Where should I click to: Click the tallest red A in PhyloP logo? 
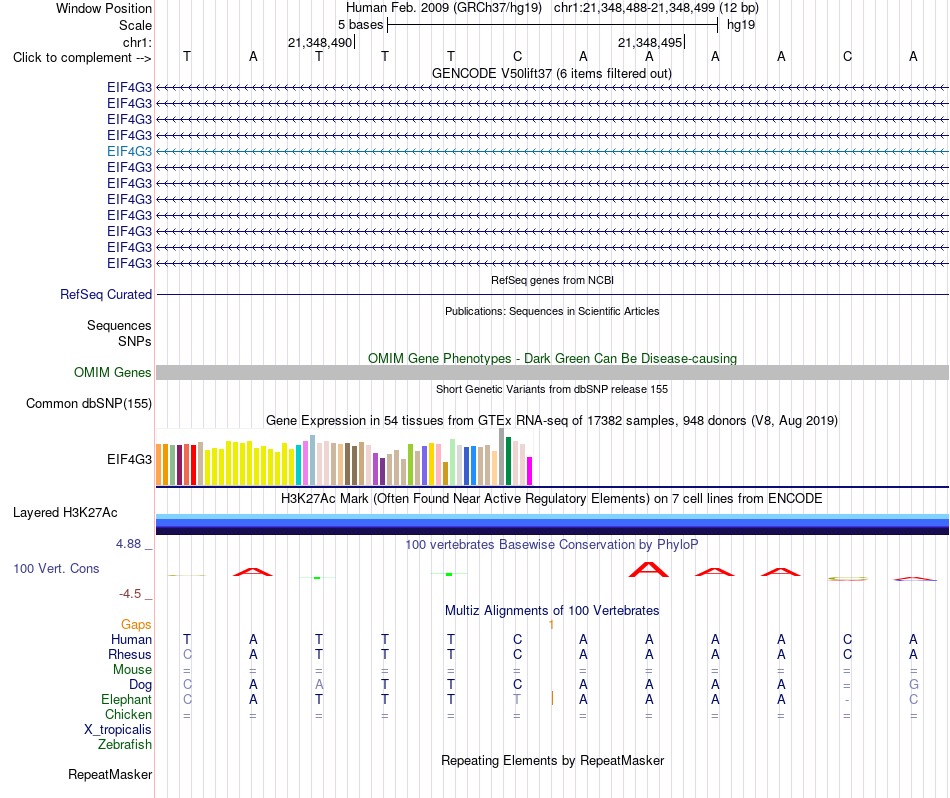pos(649,570)
